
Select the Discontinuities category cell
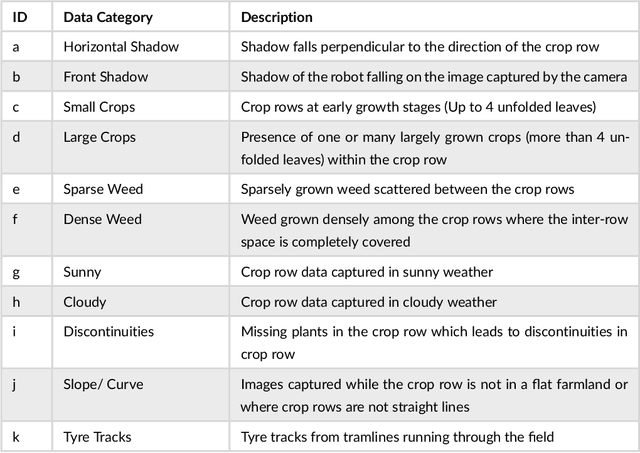pos(106,331)
